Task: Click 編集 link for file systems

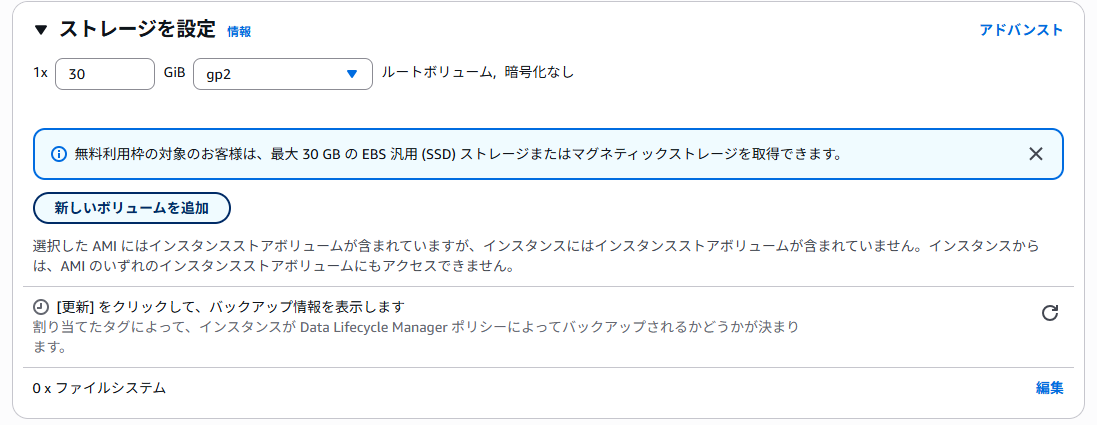Action: click(x=1049, y=388)
